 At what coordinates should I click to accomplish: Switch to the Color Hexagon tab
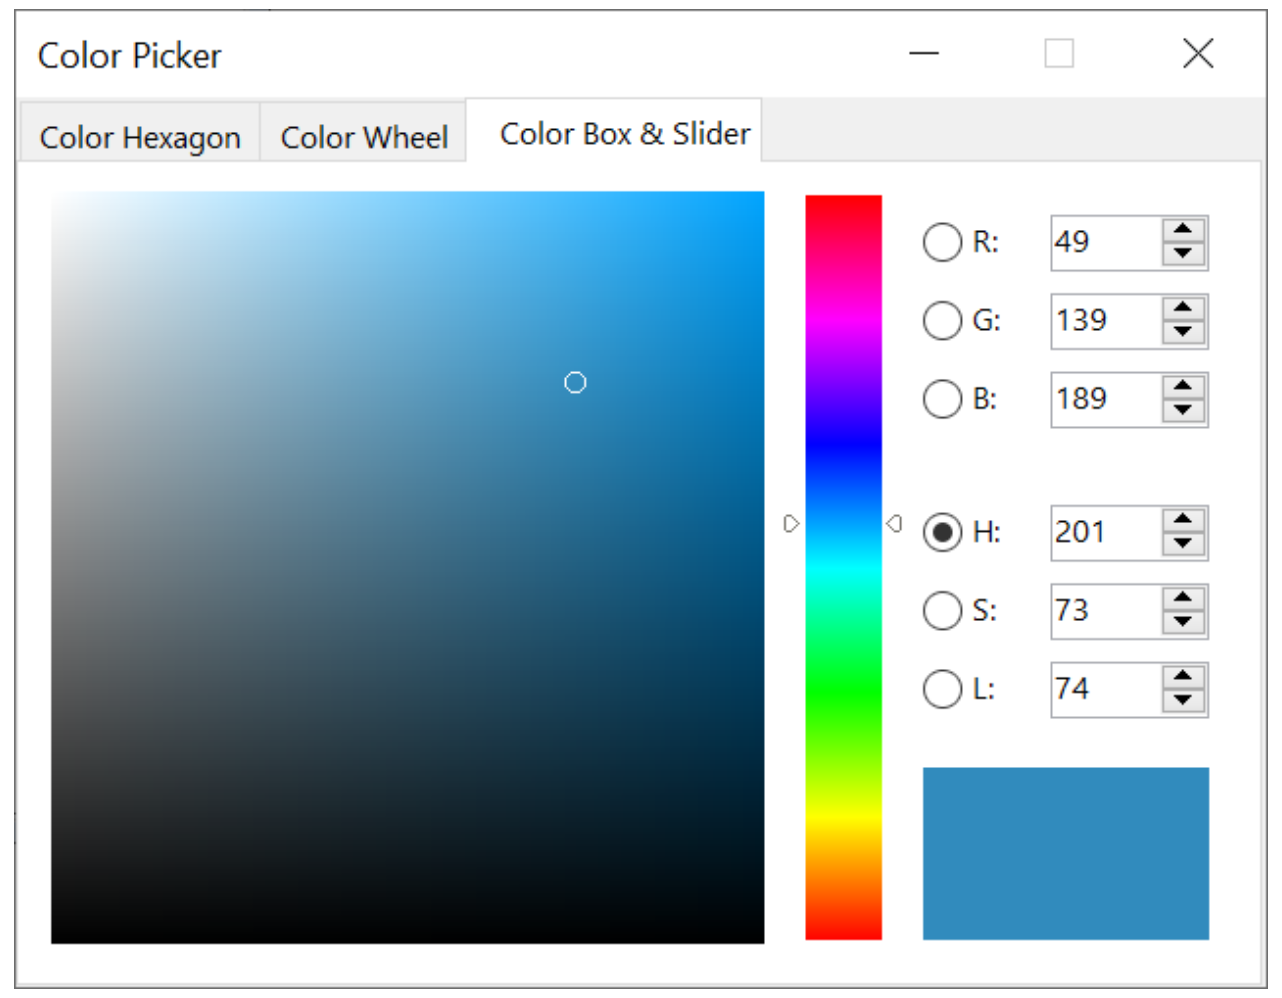point(139,135)
